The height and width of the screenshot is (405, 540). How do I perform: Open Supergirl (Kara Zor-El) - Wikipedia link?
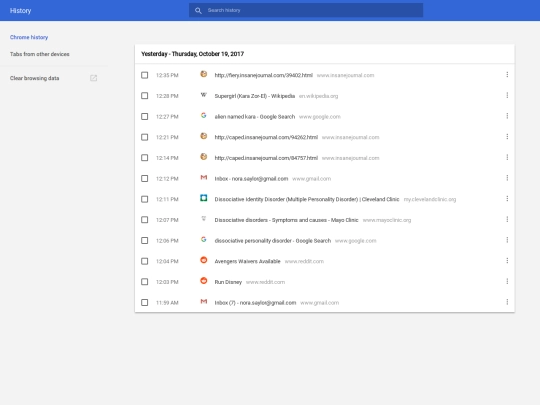[255, 96]
